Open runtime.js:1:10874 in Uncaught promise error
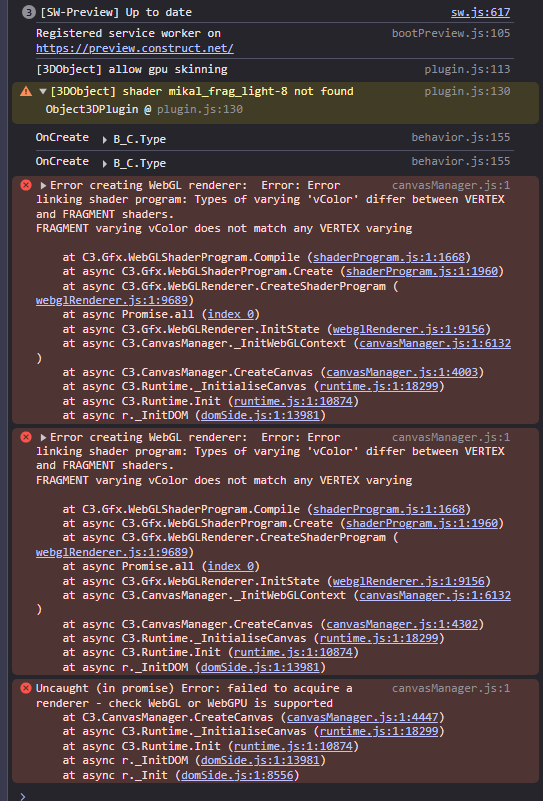Screen dimensions: 543x801 [293, 746]
